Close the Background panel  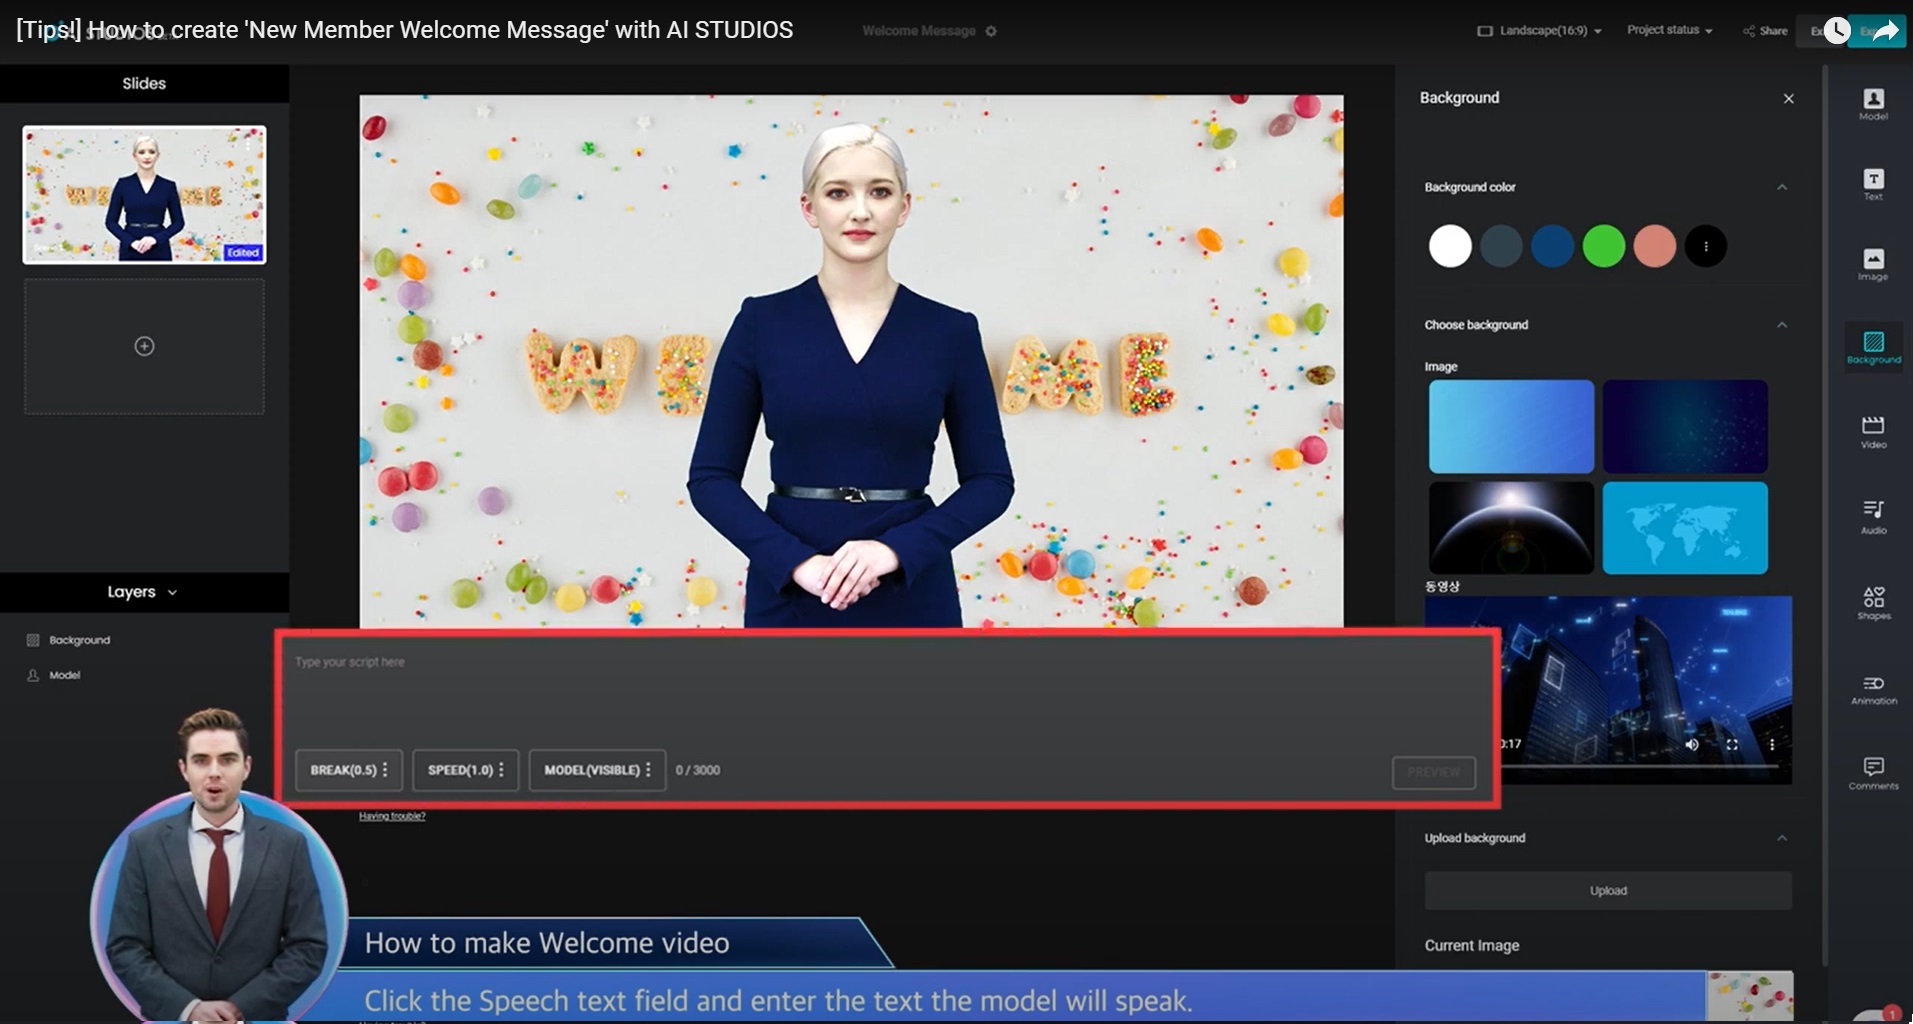click(x=1788, y=98)
